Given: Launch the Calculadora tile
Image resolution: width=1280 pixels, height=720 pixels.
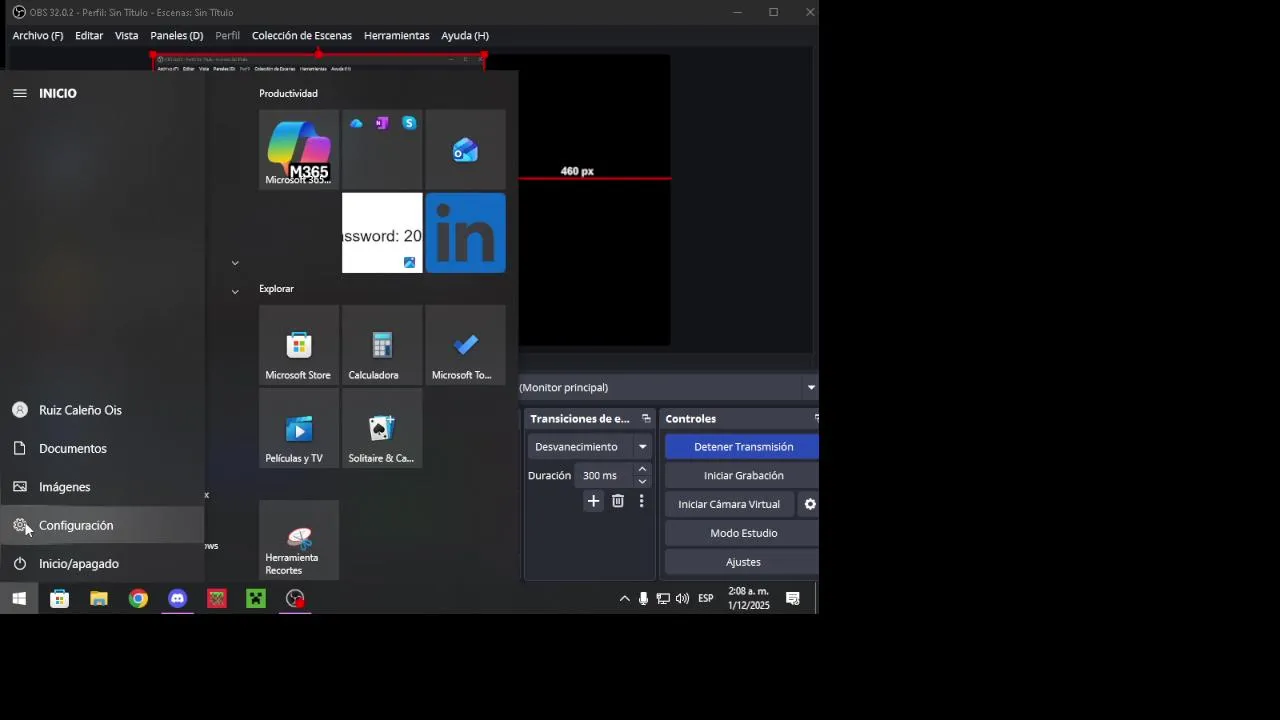Looking at the screenshot, I should tap(382, 345).
